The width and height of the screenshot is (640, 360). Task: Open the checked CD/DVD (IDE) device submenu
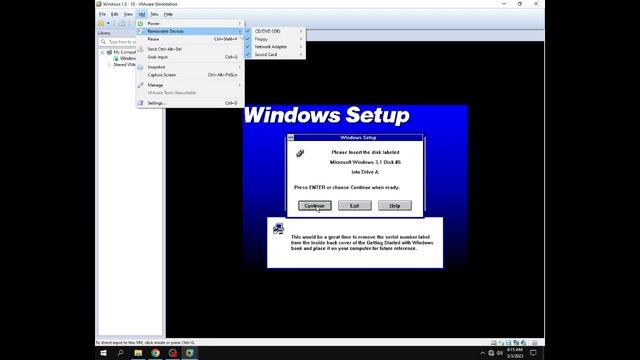(275, 31)
